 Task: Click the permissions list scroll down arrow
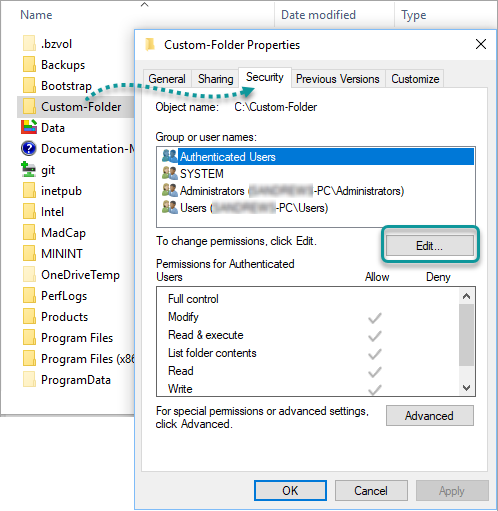click(467, 387)
